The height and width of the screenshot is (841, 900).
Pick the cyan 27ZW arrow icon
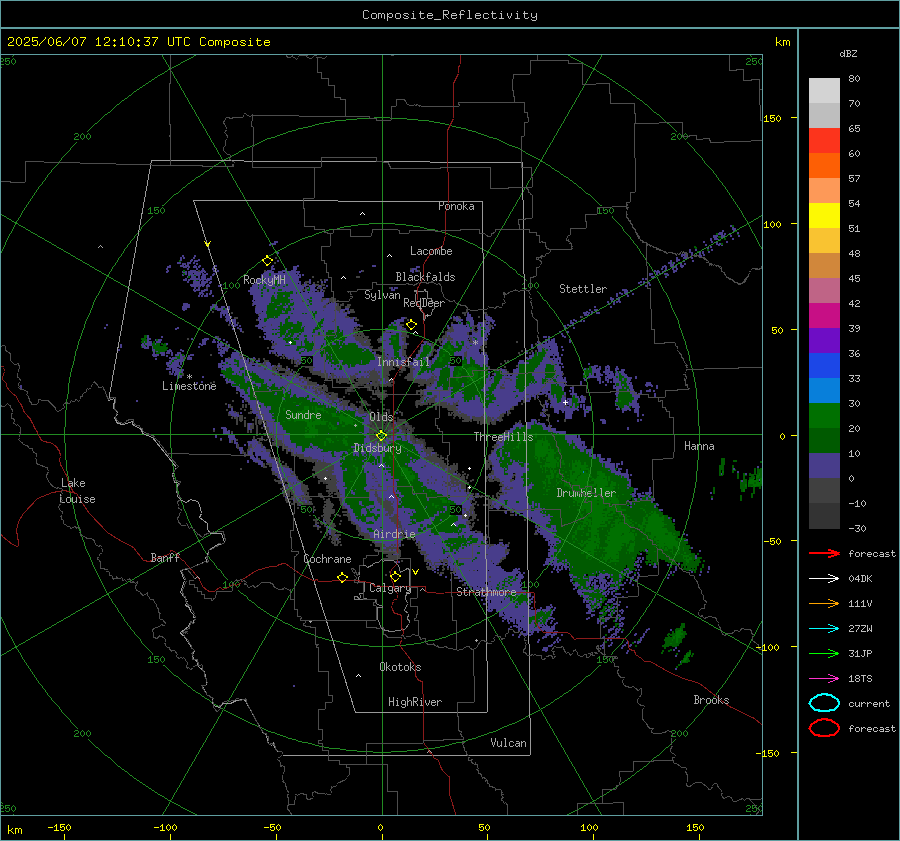(x=824, y=629)
